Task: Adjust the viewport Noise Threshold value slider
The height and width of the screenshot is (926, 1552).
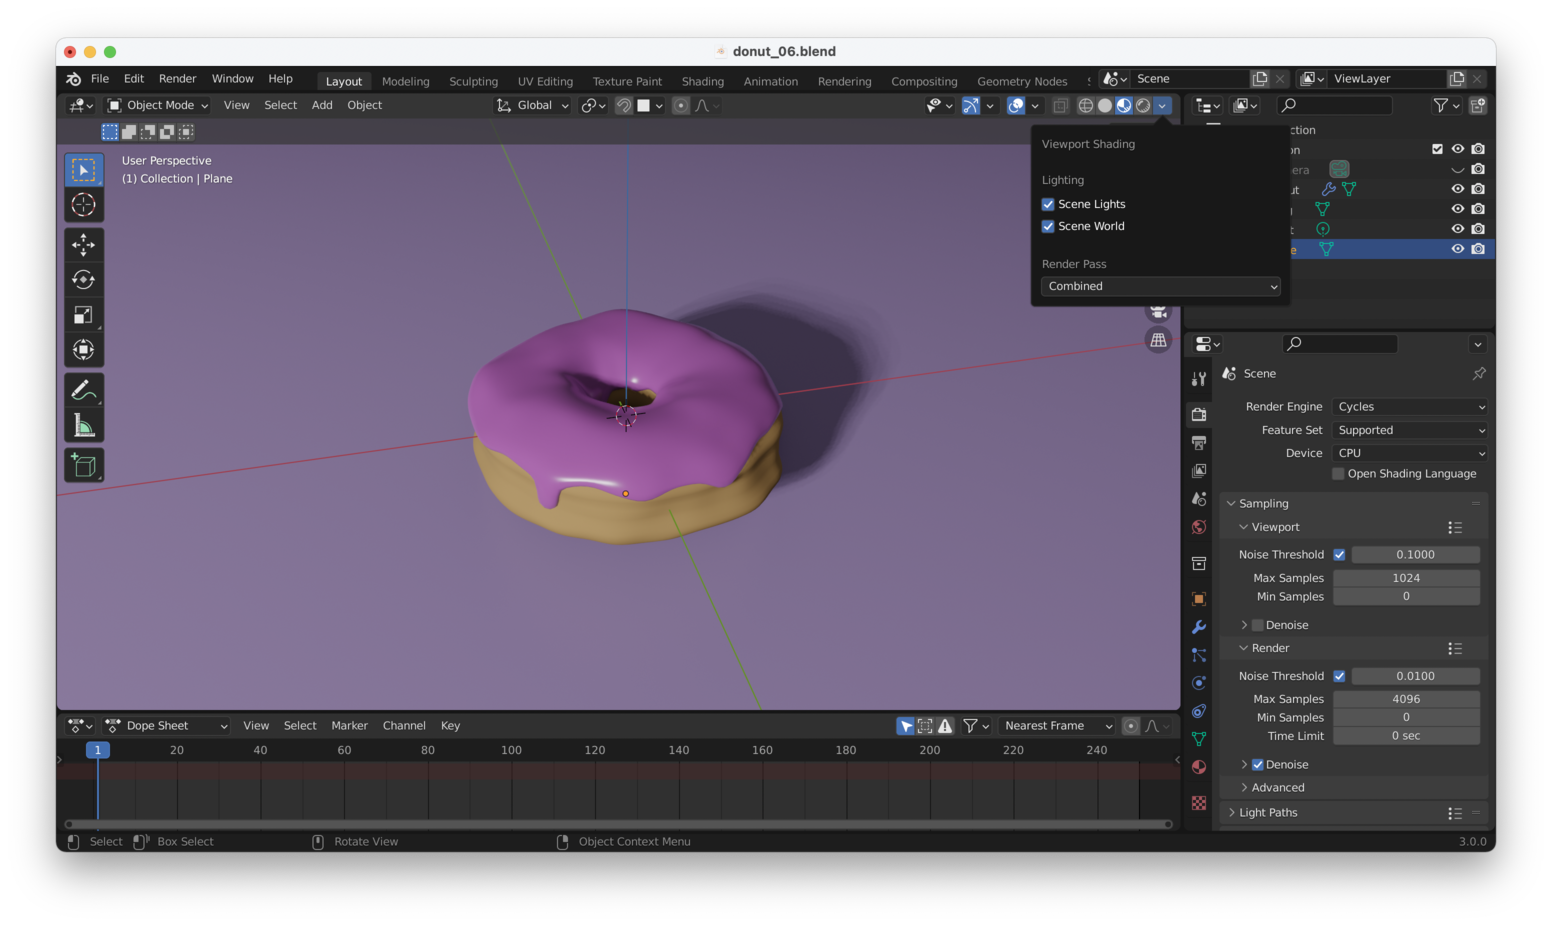Action: [x=1417, y=554]
